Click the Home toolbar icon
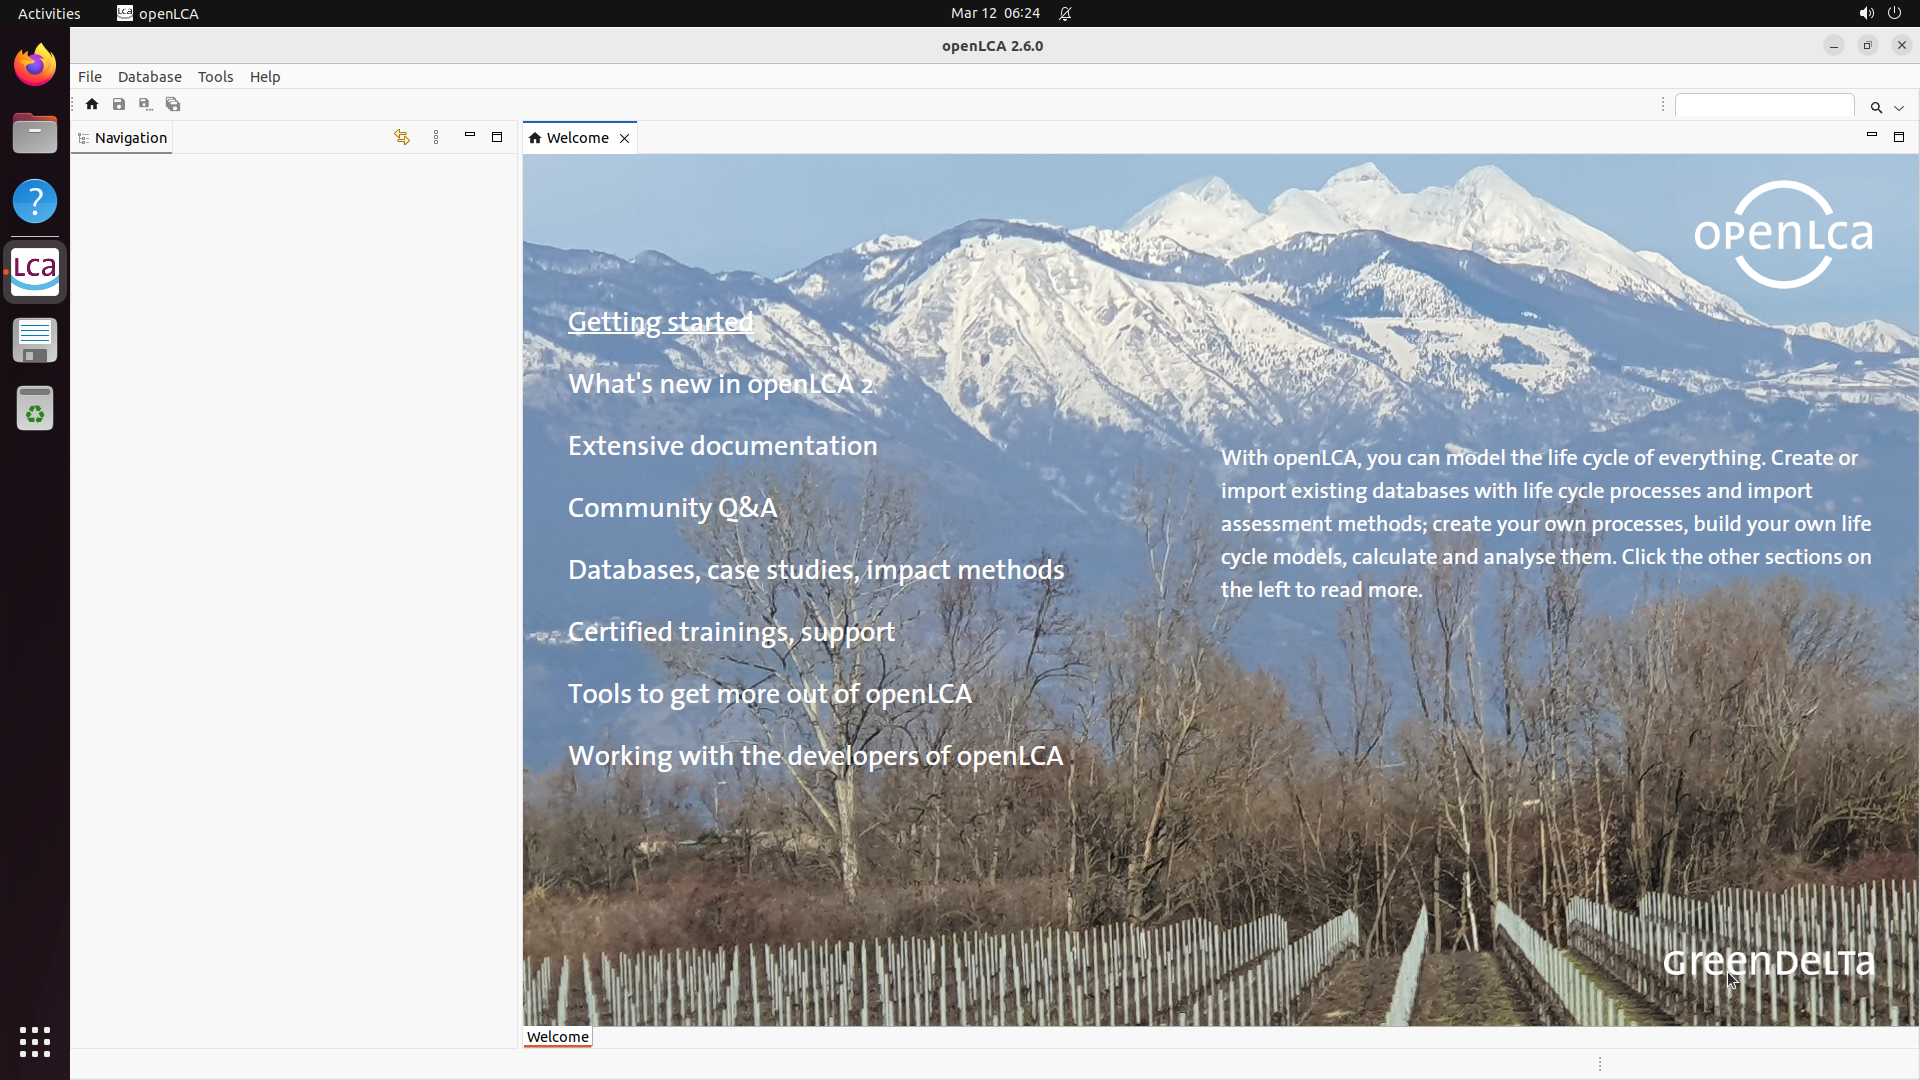 click(x=92, y=104)
